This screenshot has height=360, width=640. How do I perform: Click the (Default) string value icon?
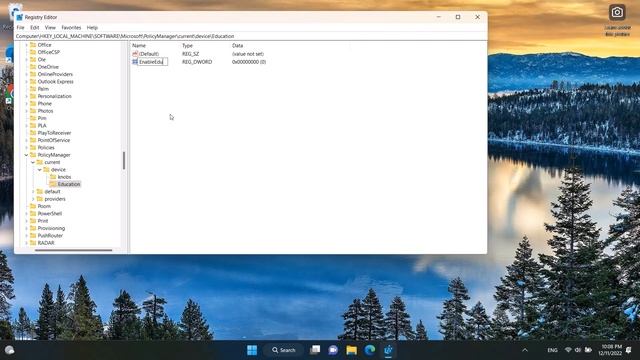(x=135, y=54)
